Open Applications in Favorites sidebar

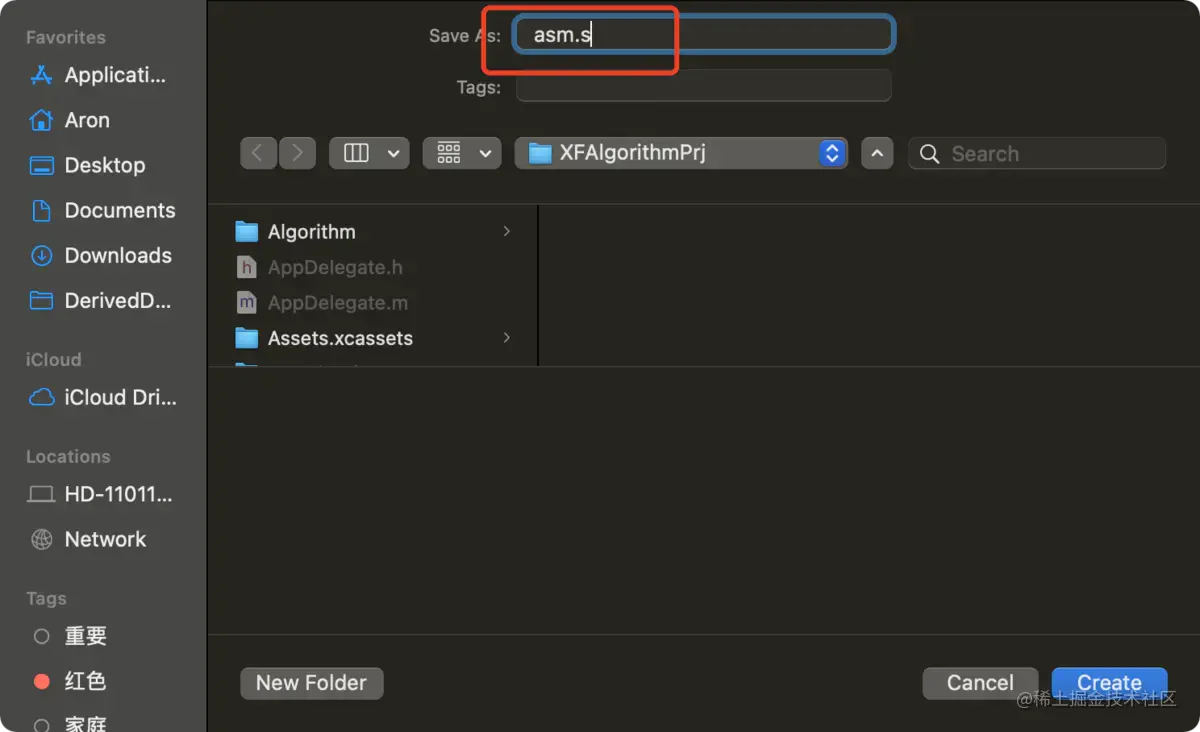(98, 75)
